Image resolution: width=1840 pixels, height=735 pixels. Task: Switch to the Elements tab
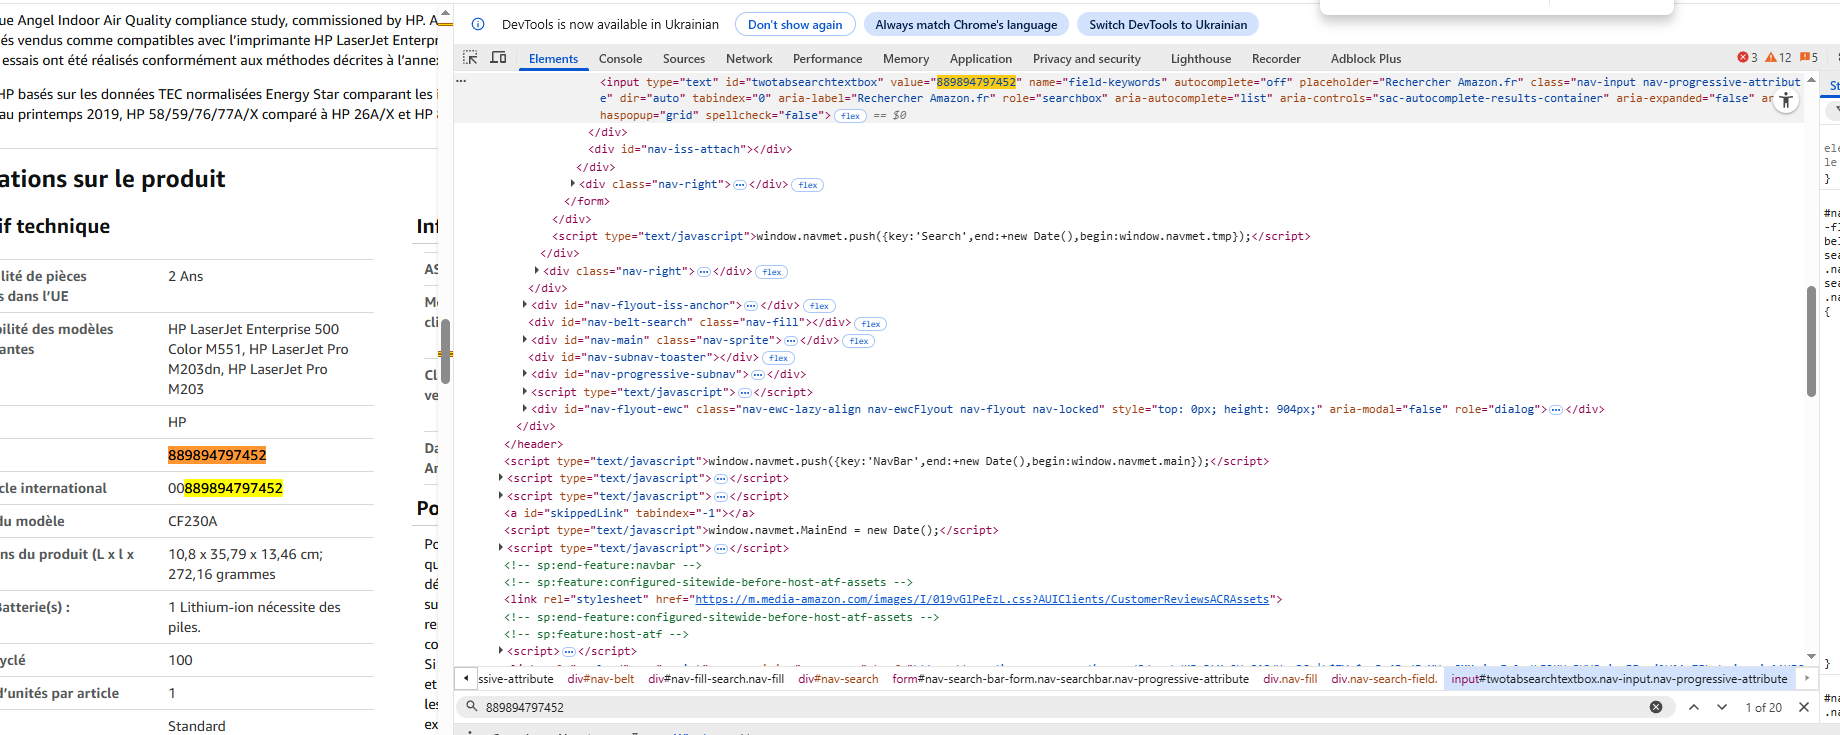pos(553,59)
